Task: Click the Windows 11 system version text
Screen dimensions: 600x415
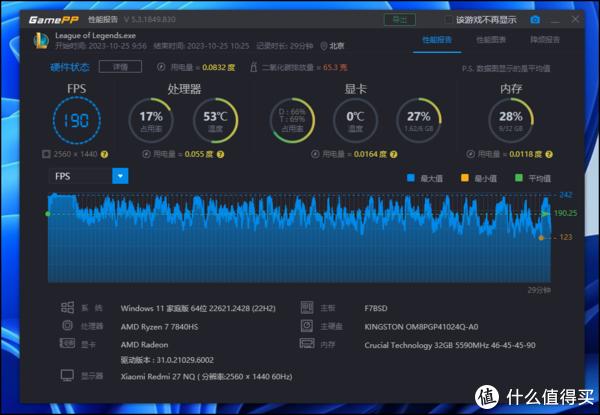Action: click(198, 308)
